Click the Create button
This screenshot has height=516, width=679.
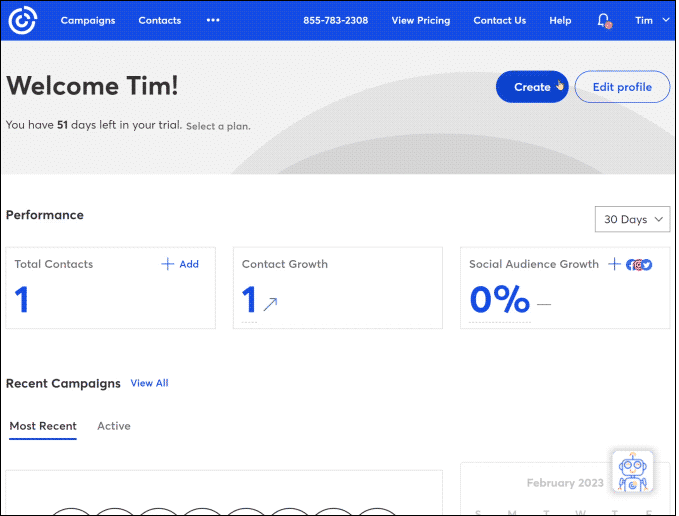[532, 87]
